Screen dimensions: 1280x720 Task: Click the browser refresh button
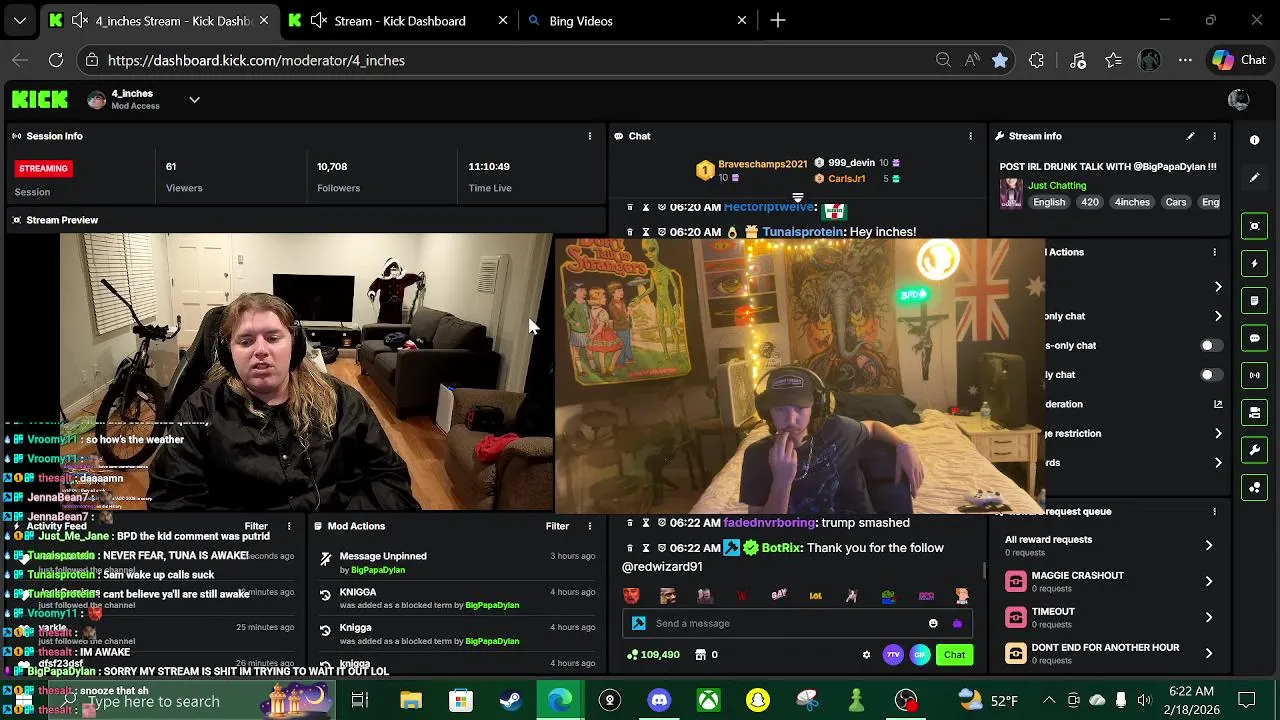[56, 60]
